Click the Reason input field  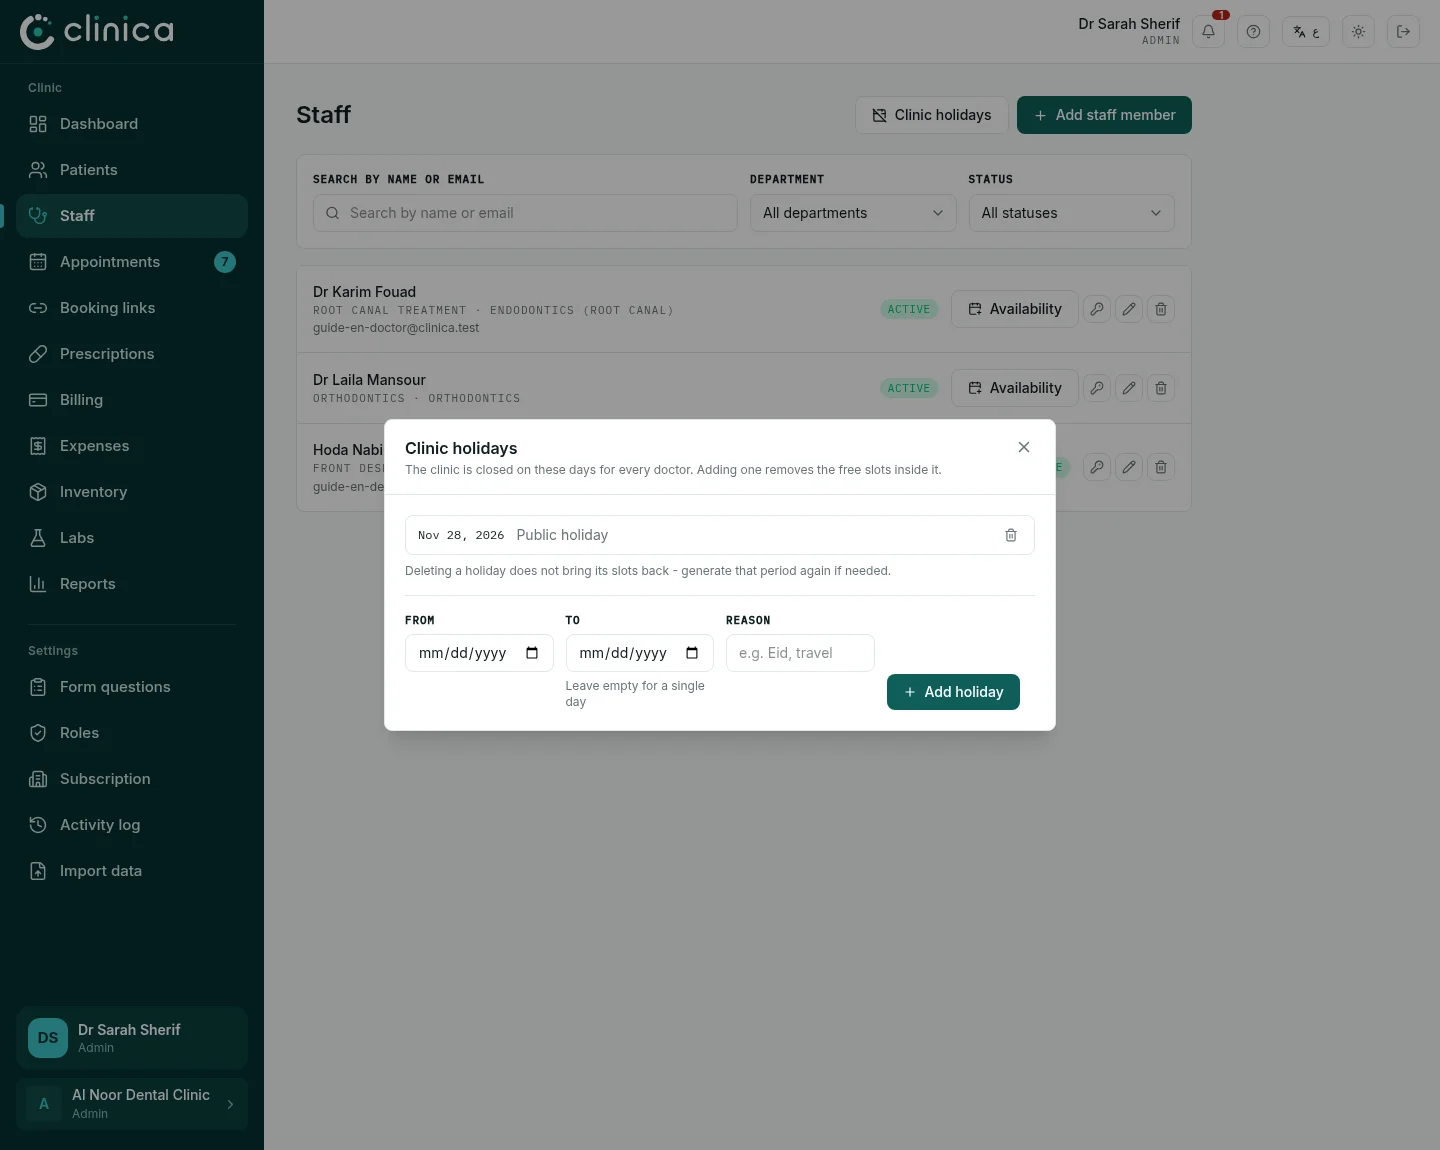click(x=800, y=653)
